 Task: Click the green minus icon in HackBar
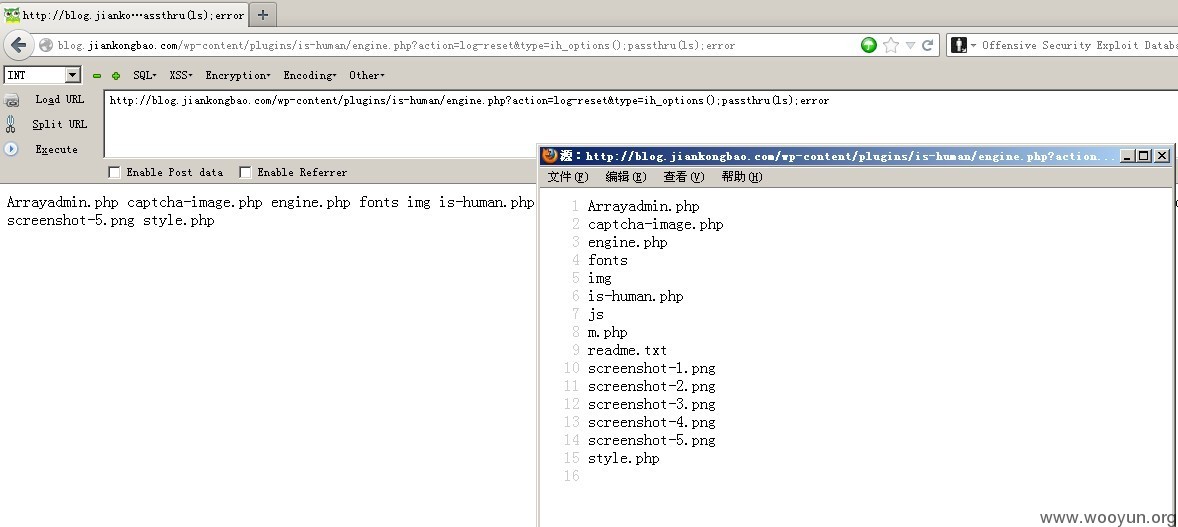coord(97,76)
